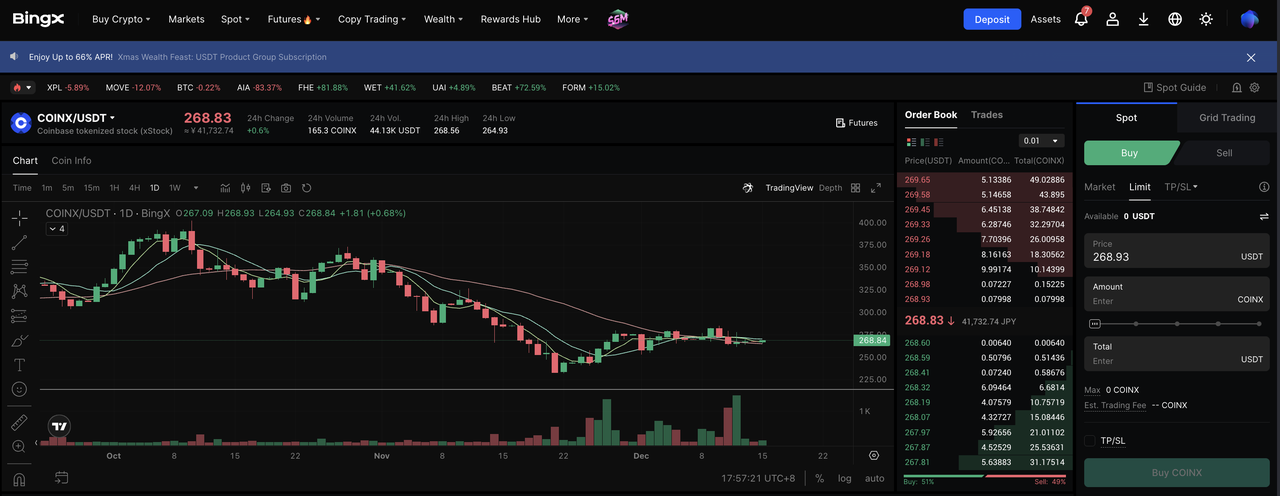Enable the TP/SL checkbox
The image size is (1280, 496).
(1090, 440)
